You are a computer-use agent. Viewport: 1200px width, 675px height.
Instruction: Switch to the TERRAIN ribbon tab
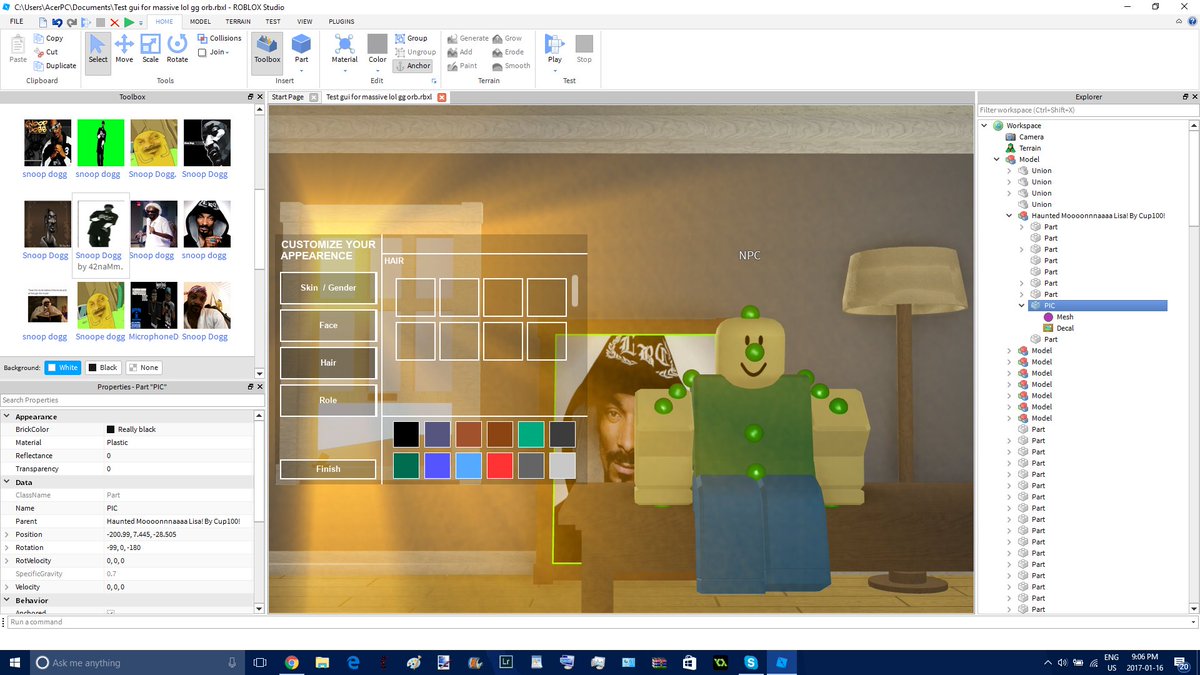click(x=238, y=21)
